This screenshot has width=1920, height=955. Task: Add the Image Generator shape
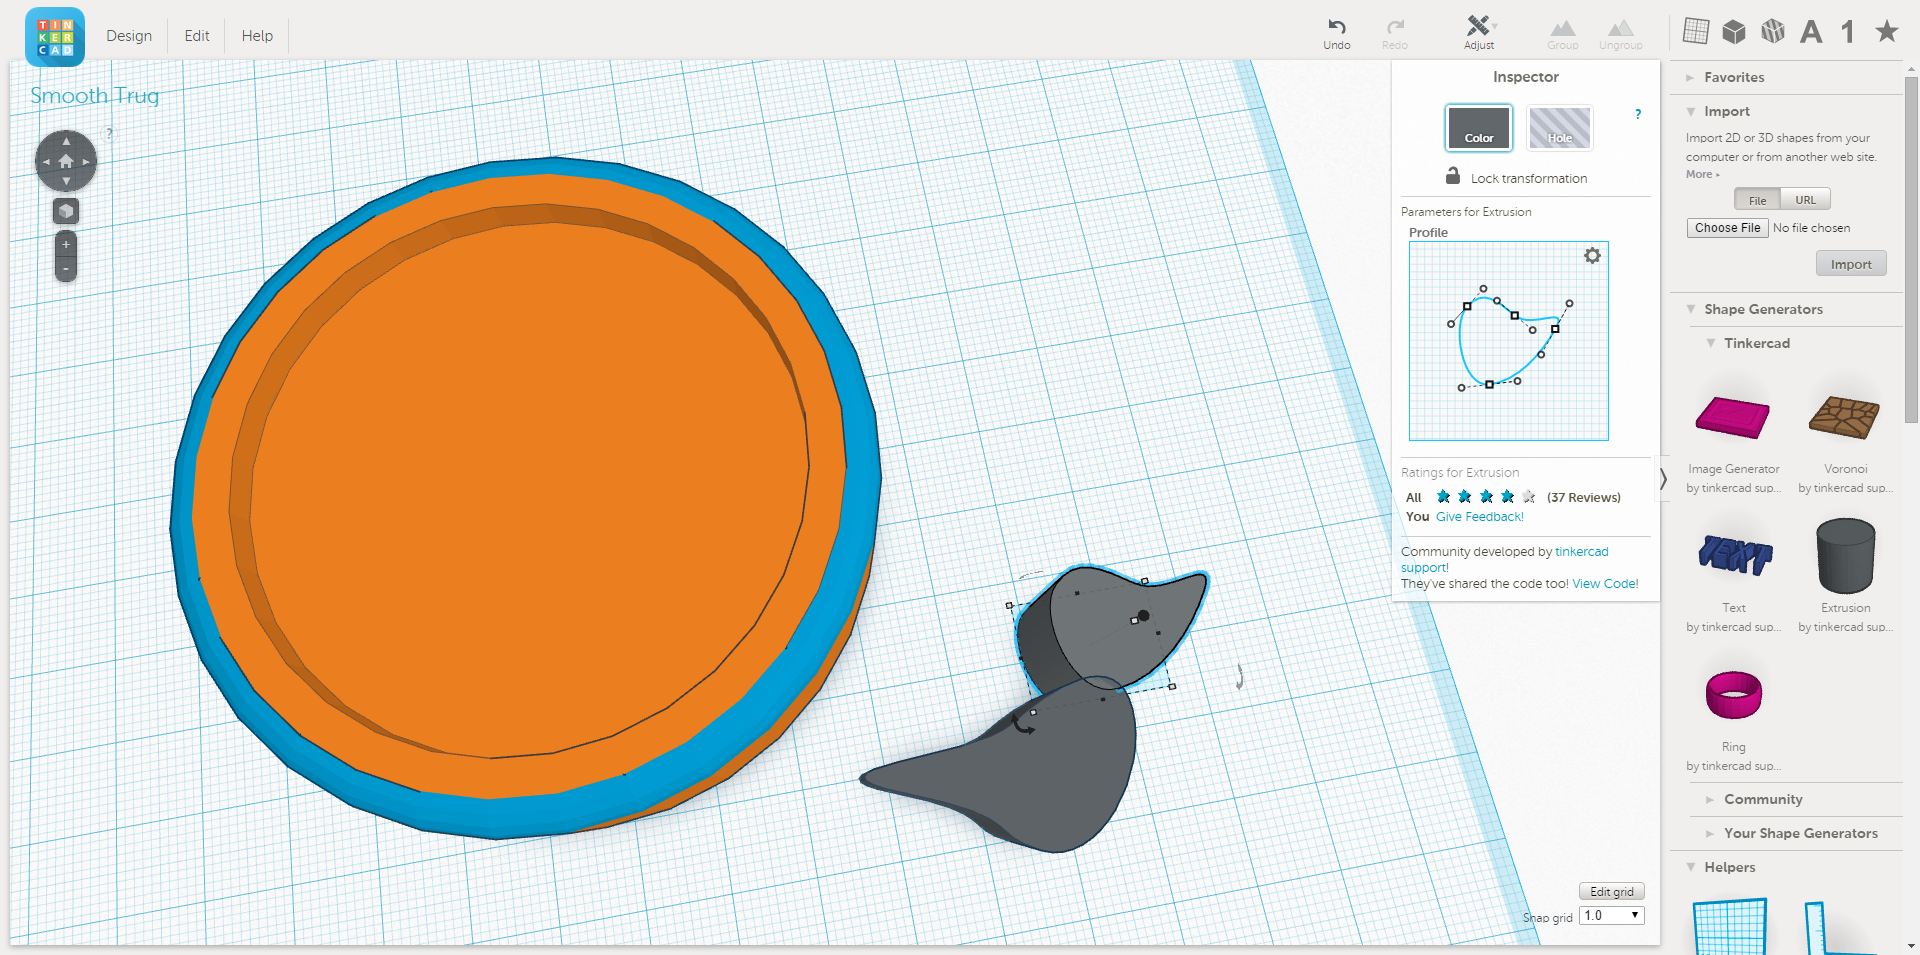click(x=1733, y=417)
